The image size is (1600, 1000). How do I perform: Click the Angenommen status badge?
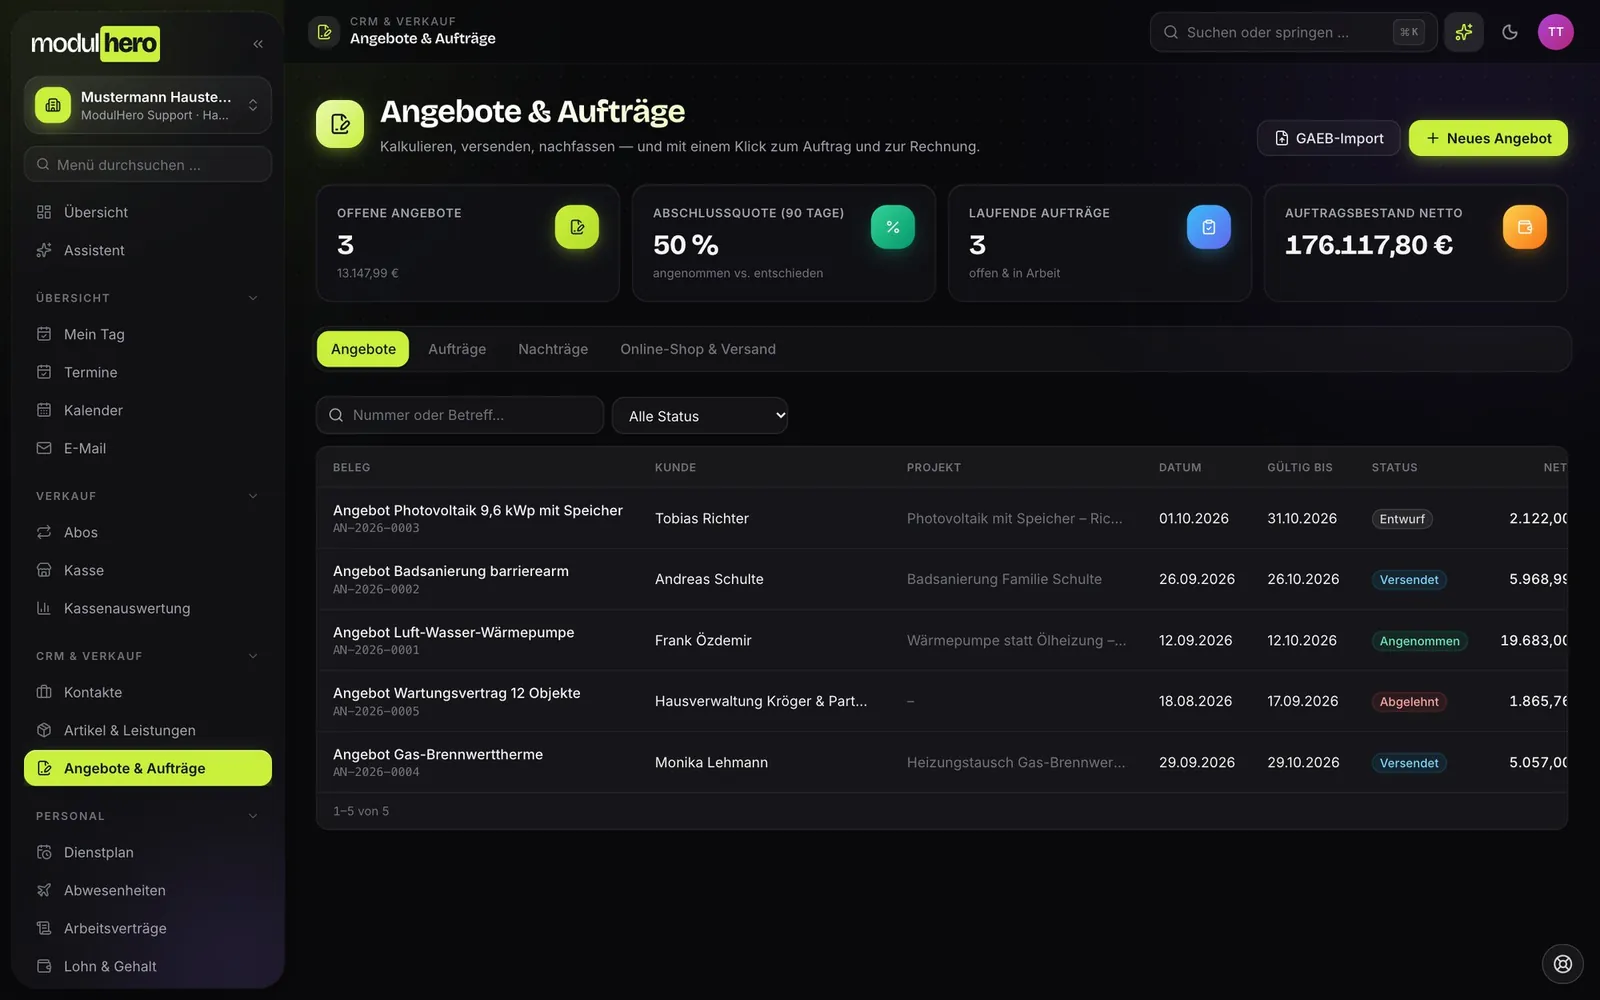tap(1419, 641)
